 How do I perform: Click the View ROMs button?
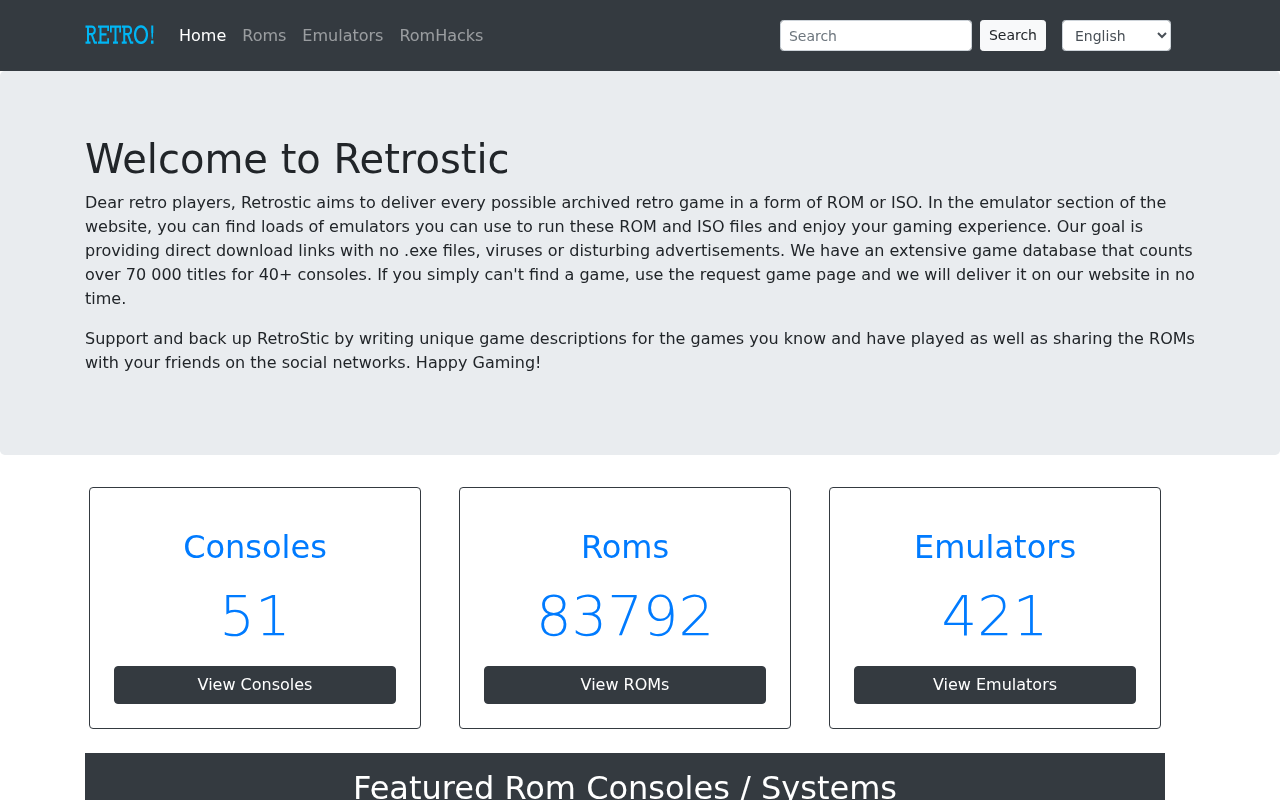[625, 685]
